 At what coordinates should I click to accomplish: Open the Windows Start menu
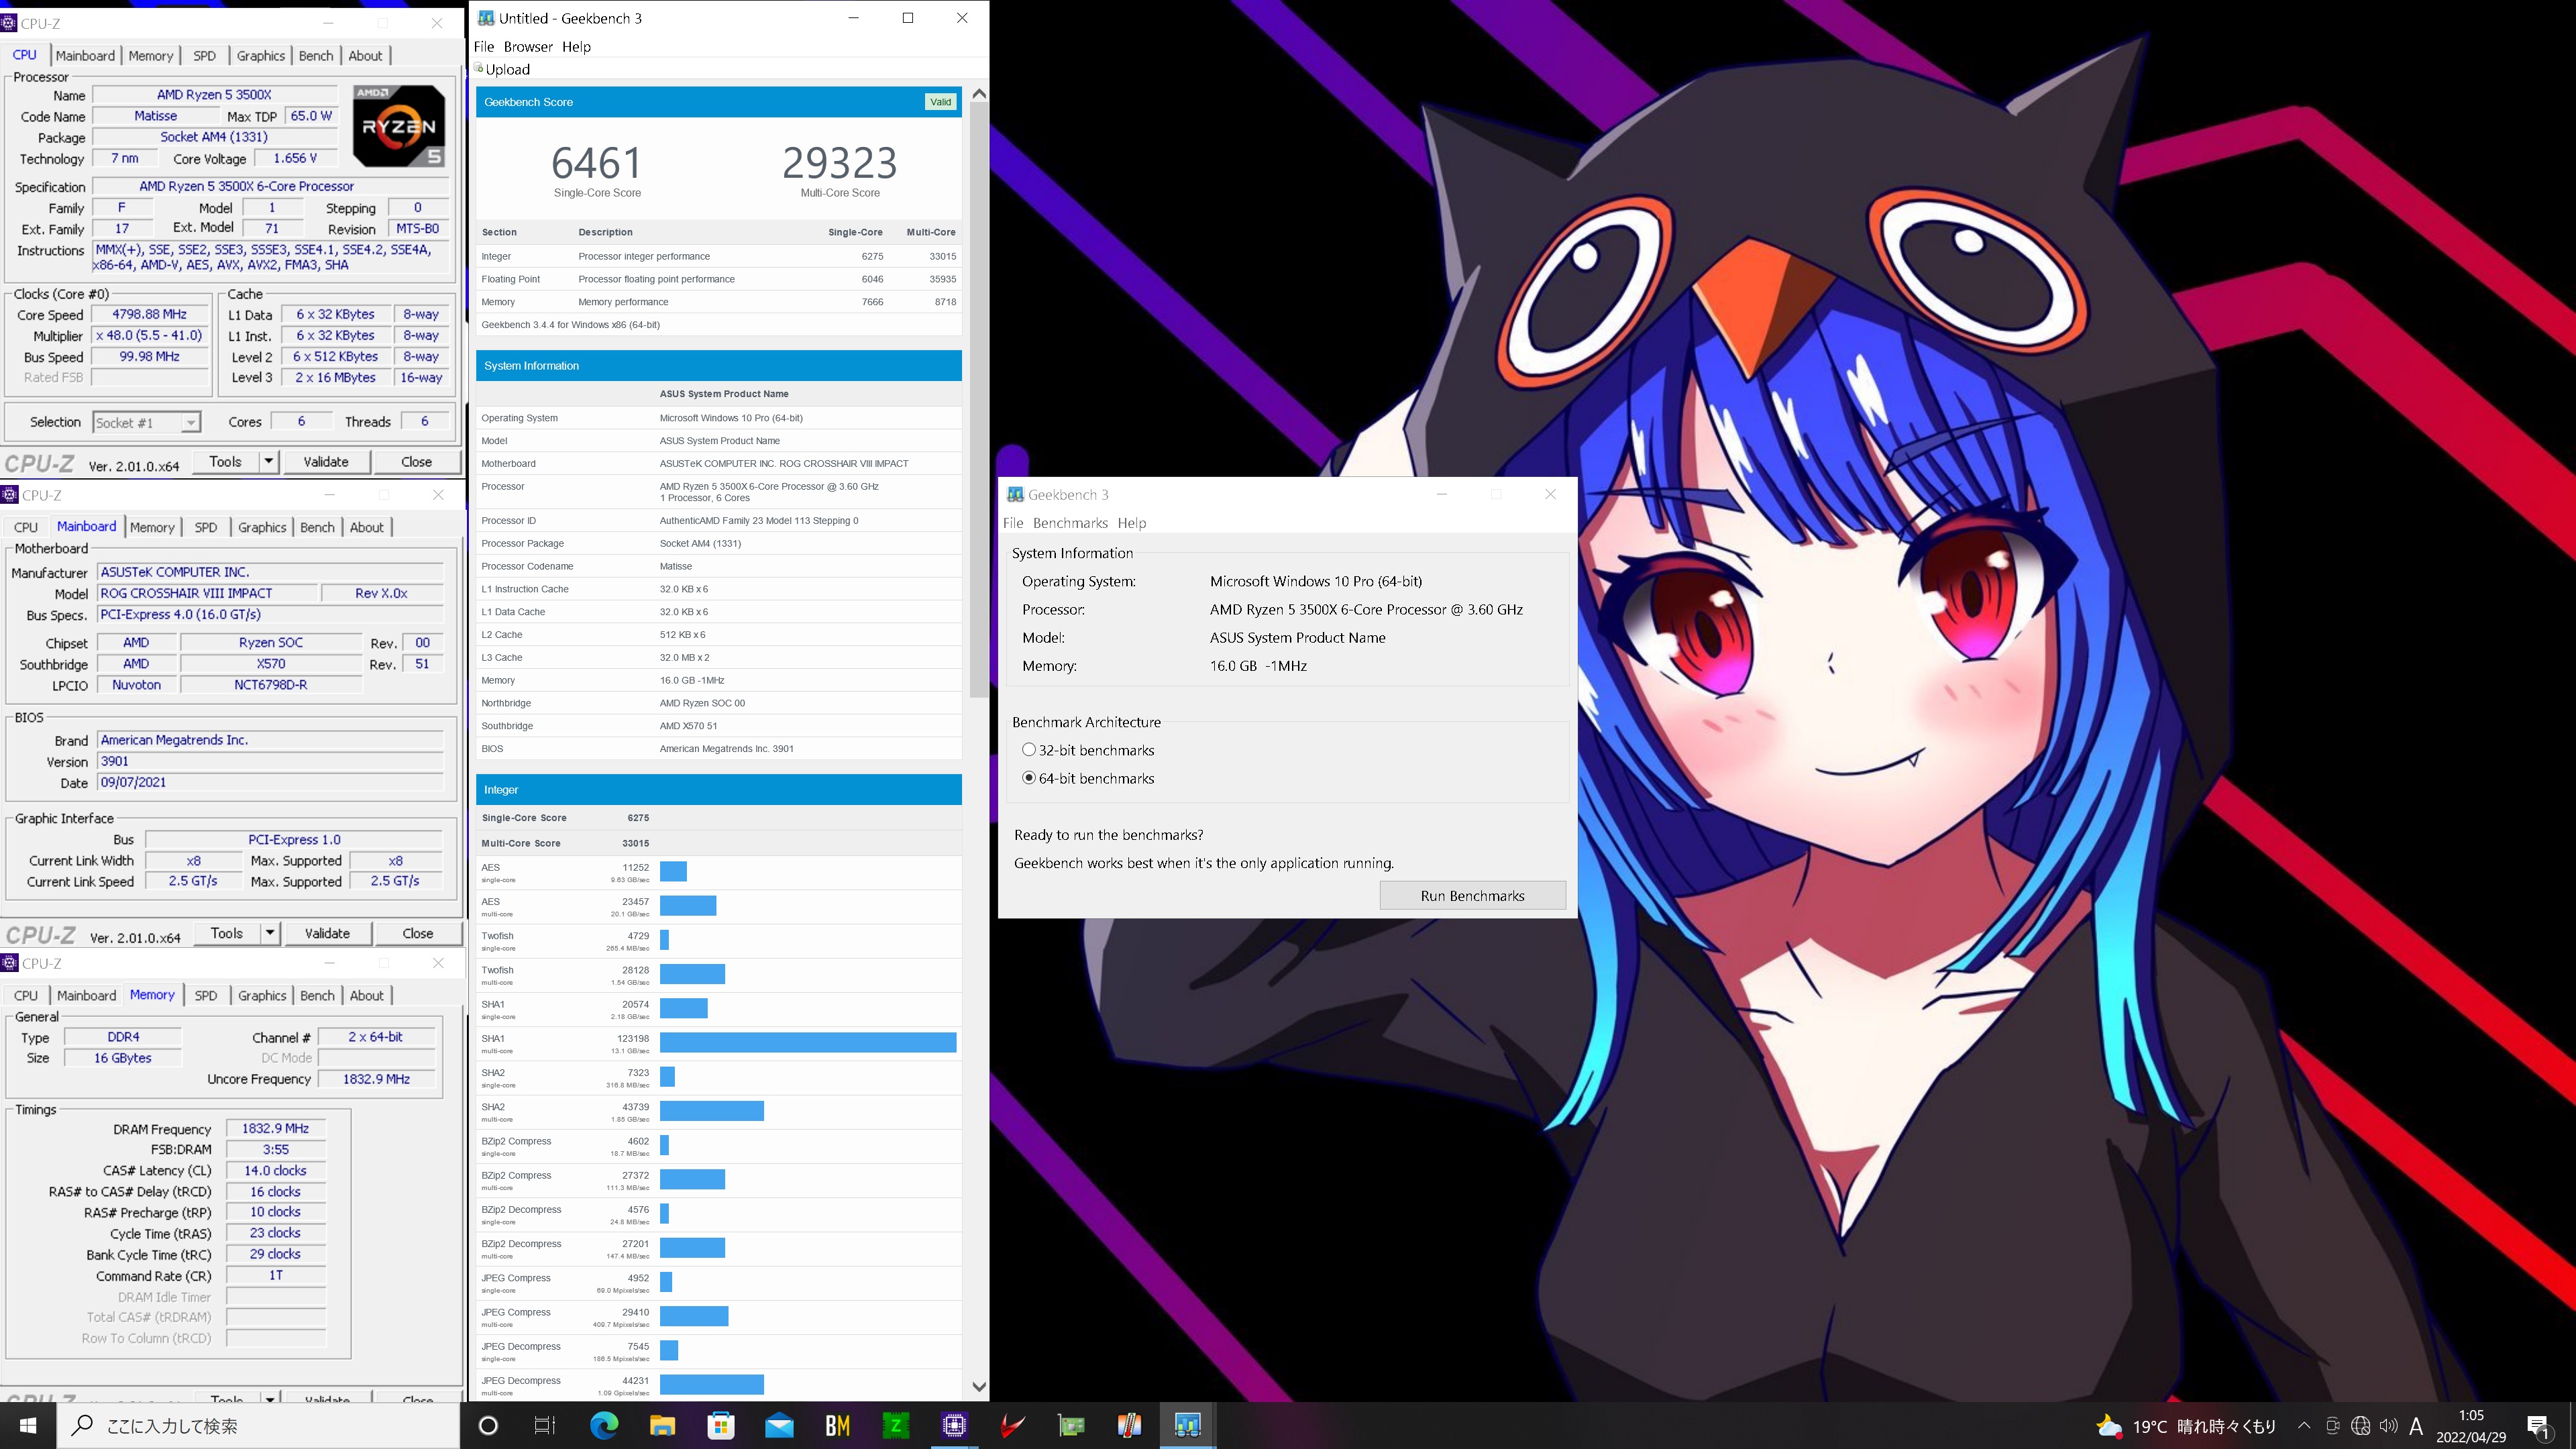(x=28, y=1425)
